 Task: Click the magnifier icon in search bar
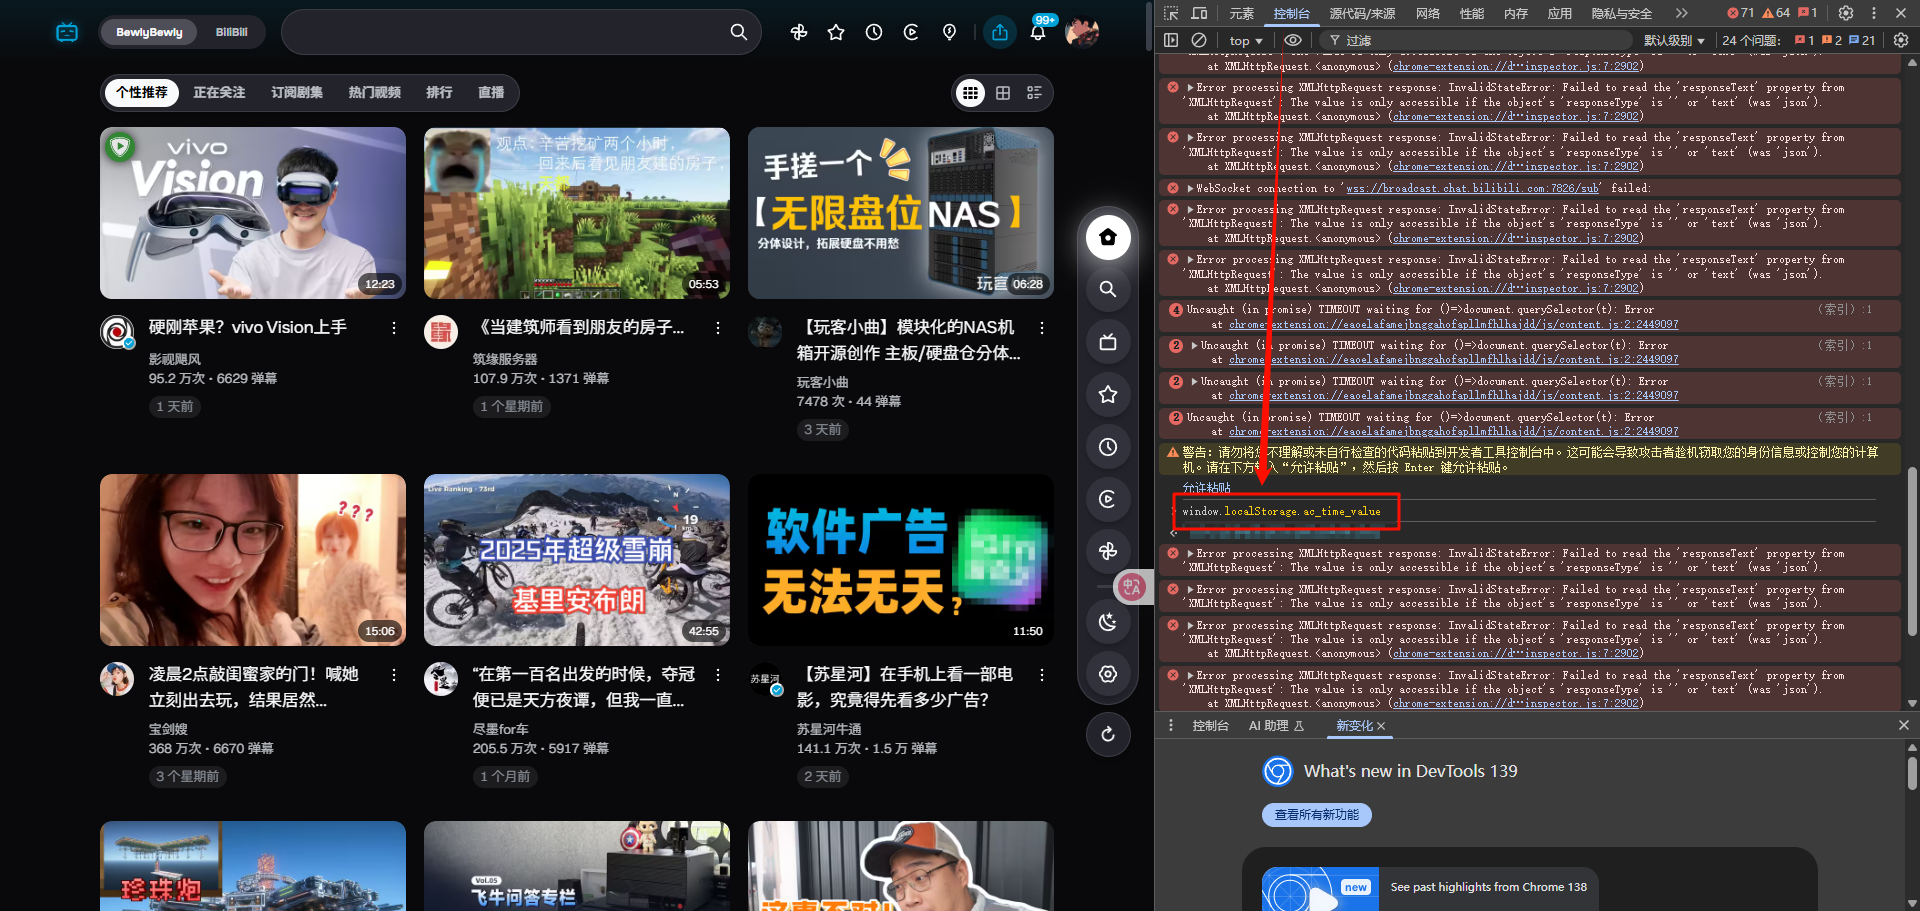click(739, 32)
